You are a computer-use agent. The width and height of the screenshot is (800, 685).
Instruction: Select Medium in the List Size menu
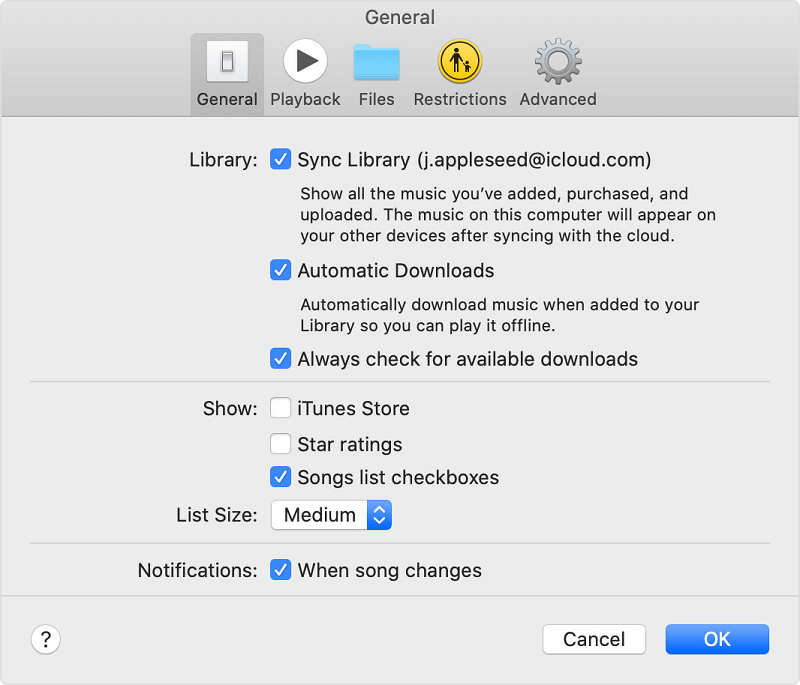tap(320, 515)
